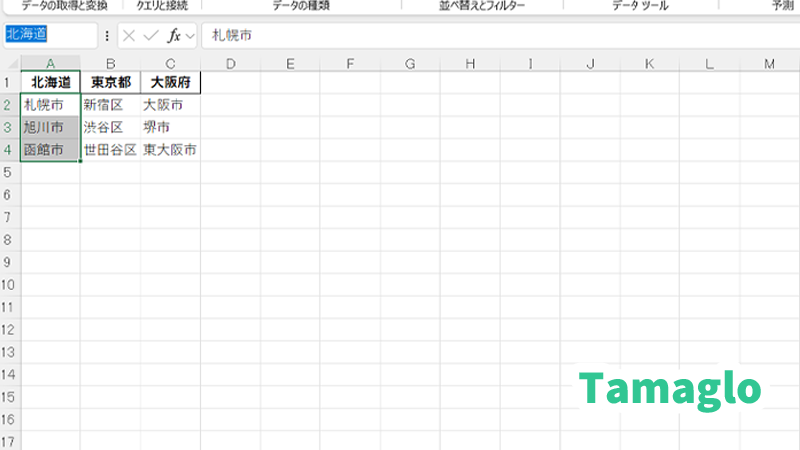
Task: Click the 並べ替えとフィルター ribbon group label
Action: pos(482,5)
